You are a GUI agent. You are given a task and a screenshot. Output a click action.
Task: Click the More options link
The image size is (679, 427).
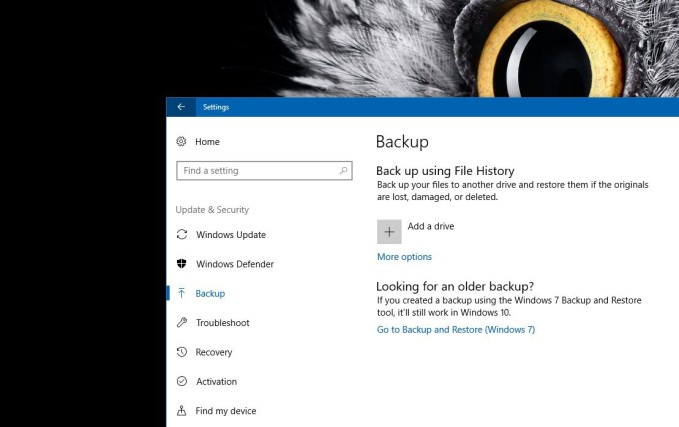click(x=404, y=257)
